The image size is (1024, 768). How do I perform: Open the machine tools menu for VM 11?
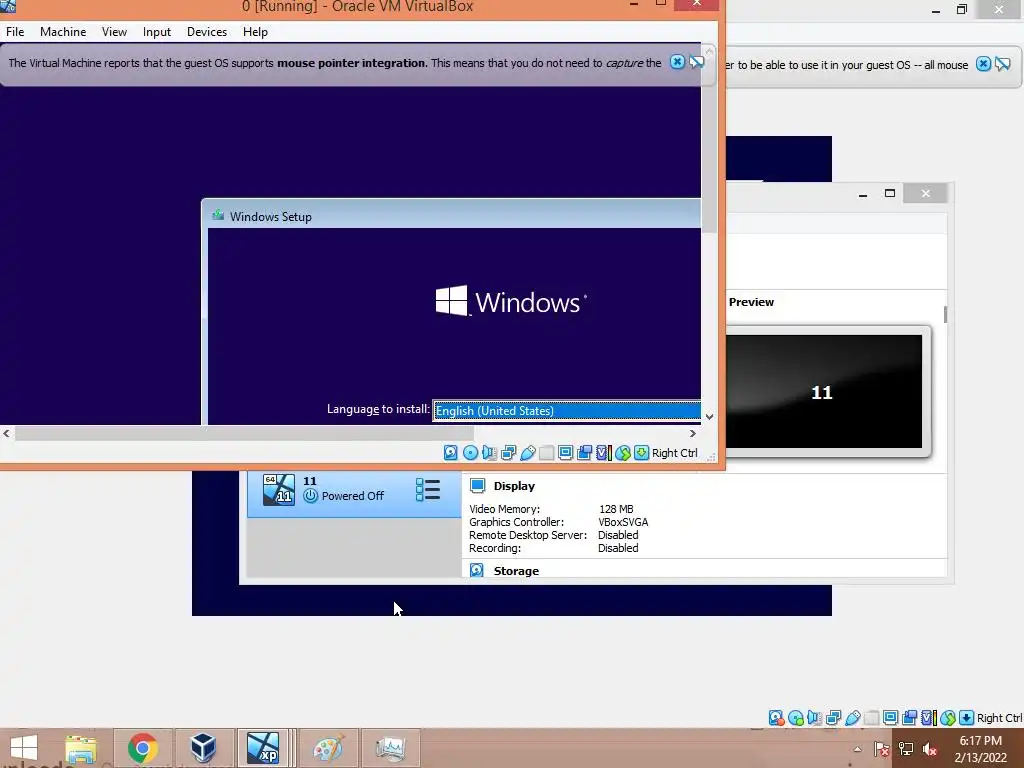[428, 489]
